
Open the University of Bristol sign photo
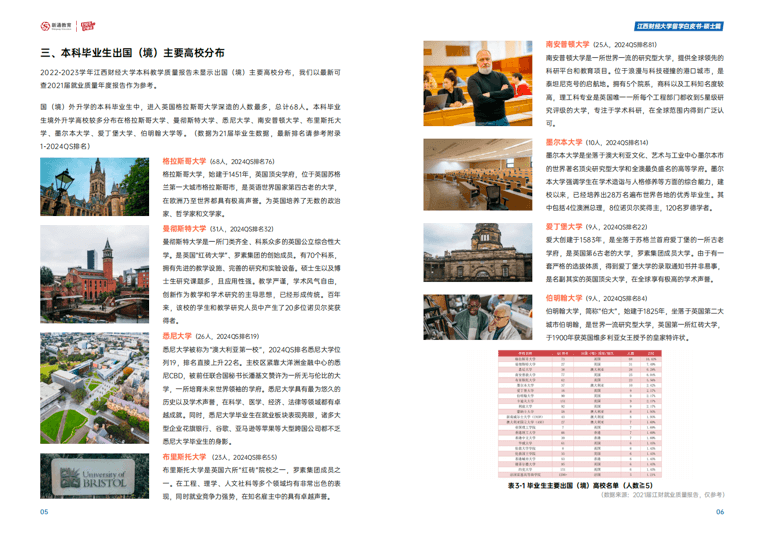tap(94, 476)
